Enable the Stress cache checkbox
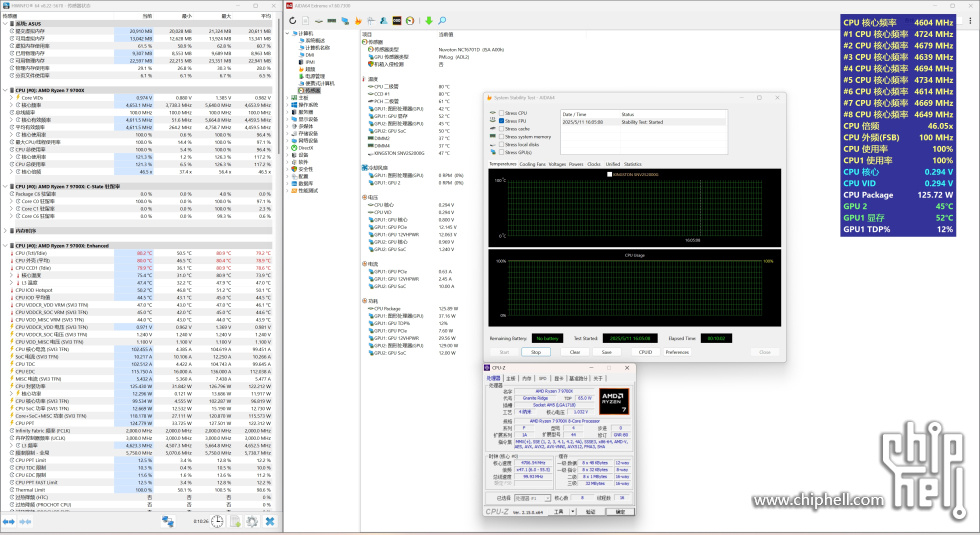 [501, 129]
